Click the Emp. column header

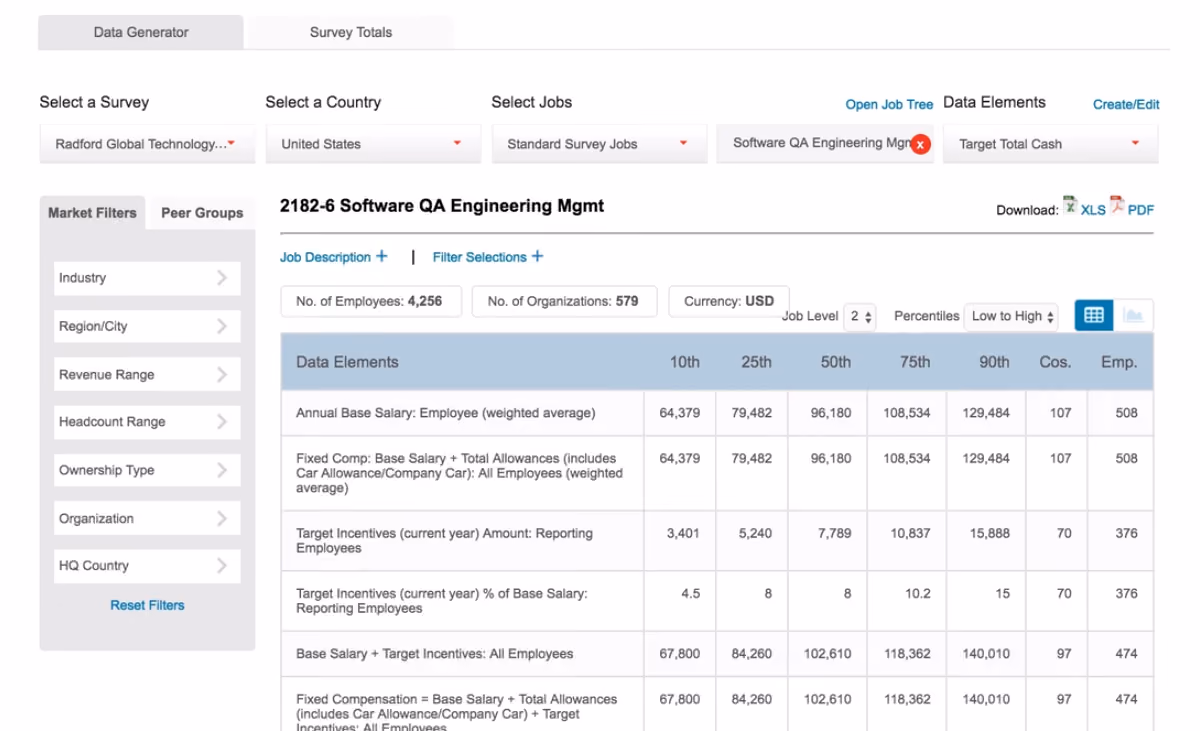tap(1119, 362)
